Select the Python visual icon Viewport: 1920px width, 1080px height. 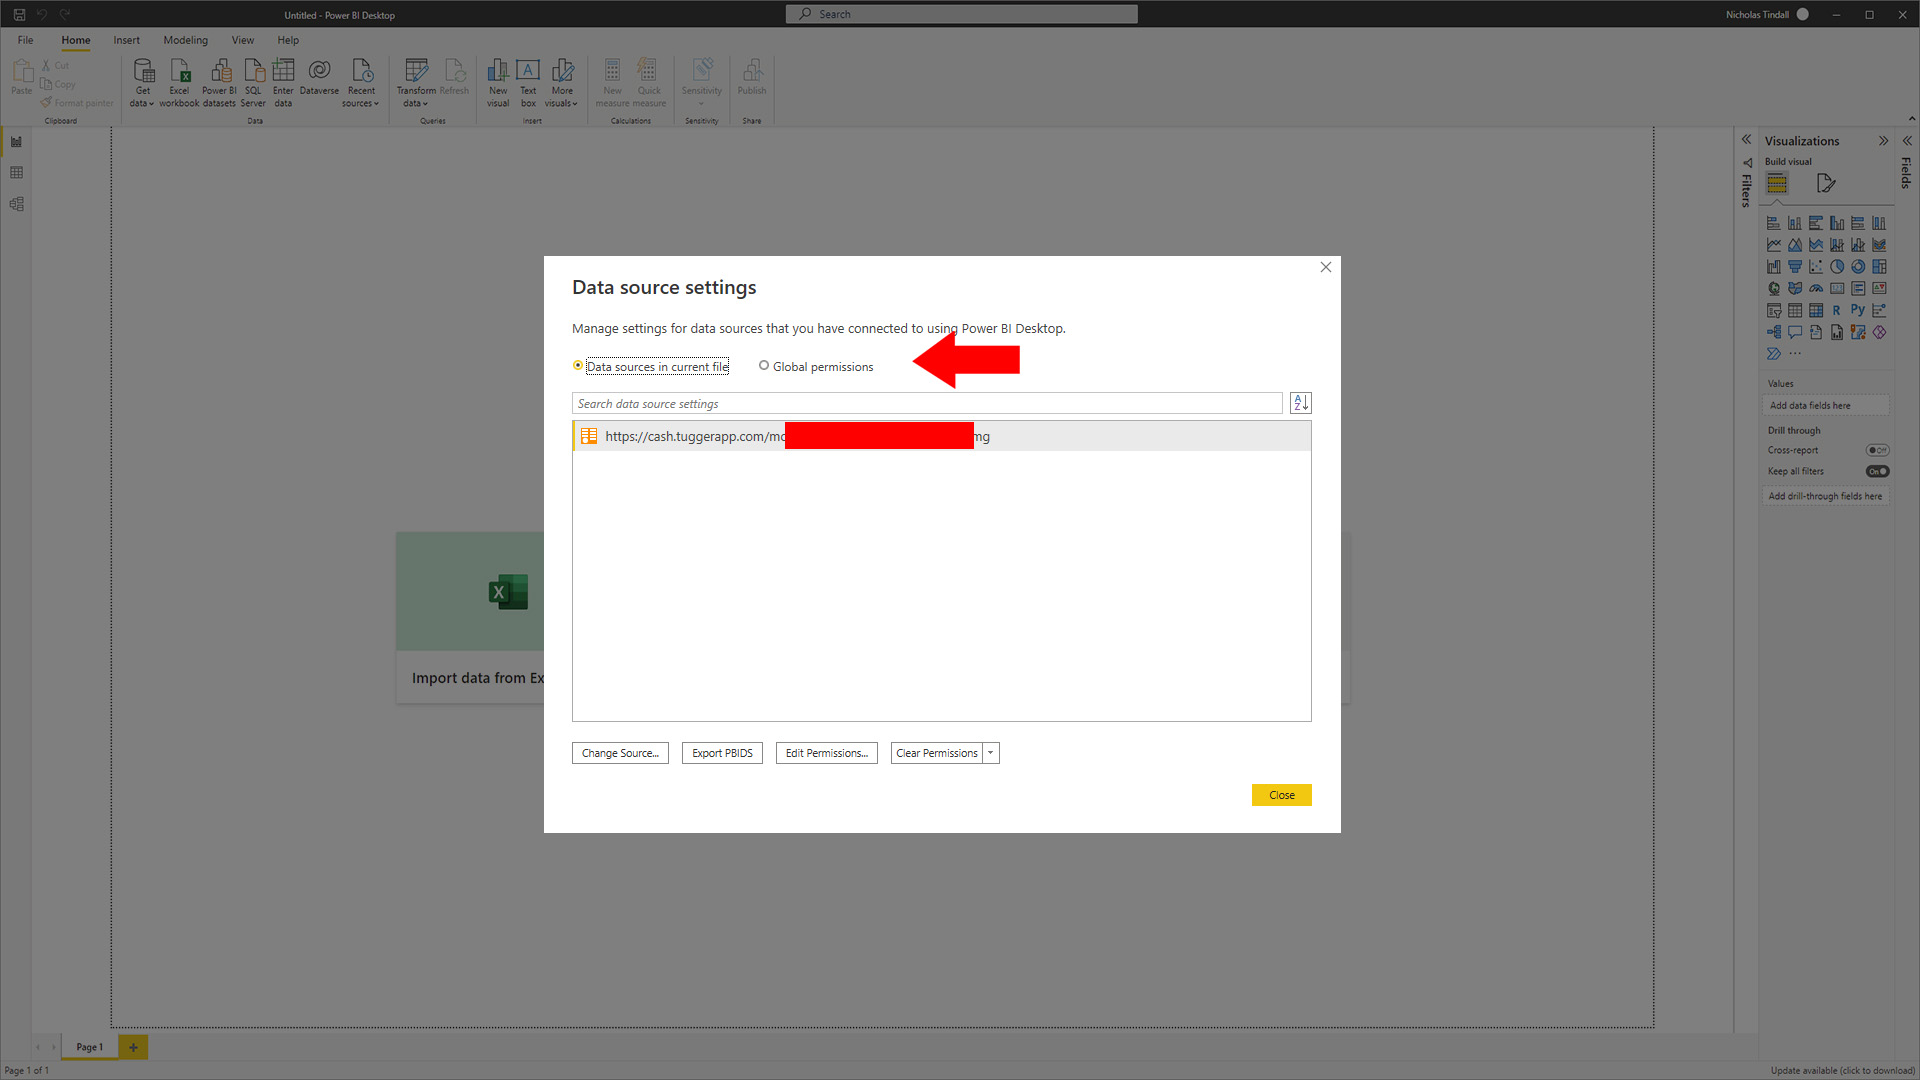(x=1857, y=310)
